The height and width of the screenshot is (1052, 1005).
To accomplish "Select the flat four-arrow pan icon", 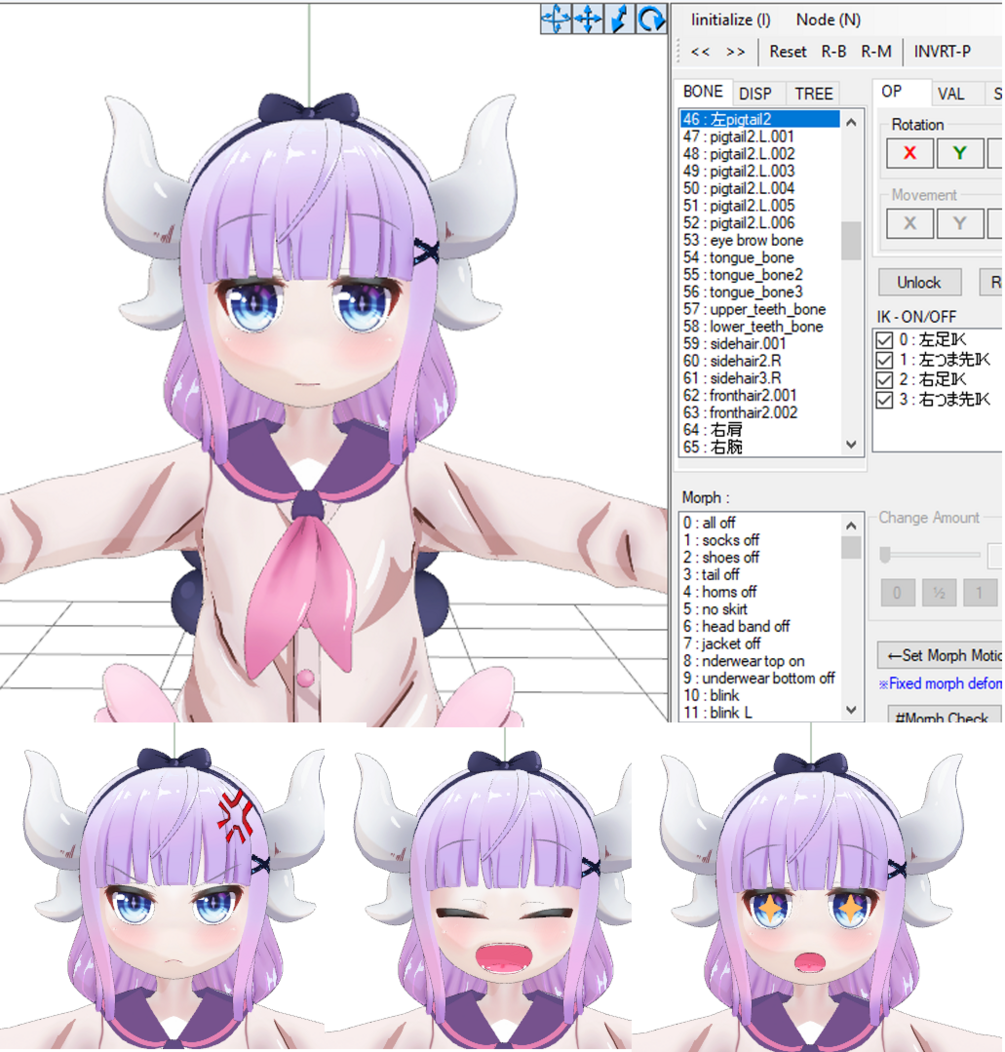I will click(x=588, y=18).
